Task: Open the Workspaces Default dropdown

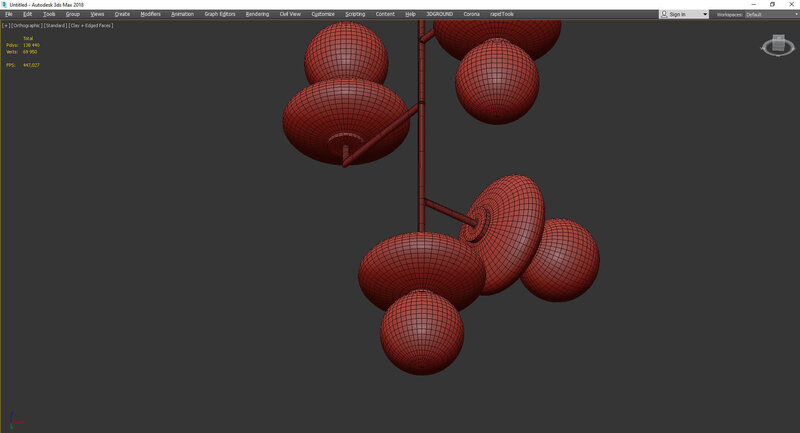Action: tap(770, 15)
